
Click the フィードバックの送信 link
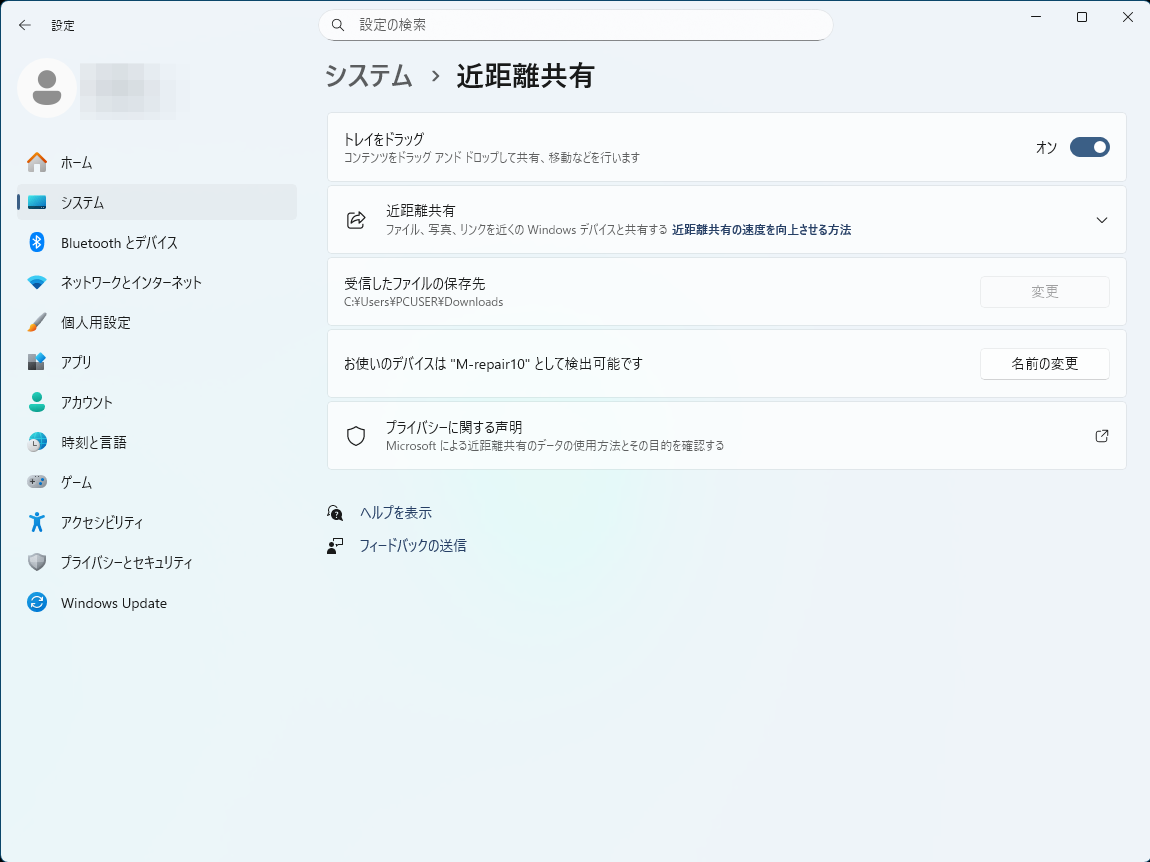click(412, 546)
